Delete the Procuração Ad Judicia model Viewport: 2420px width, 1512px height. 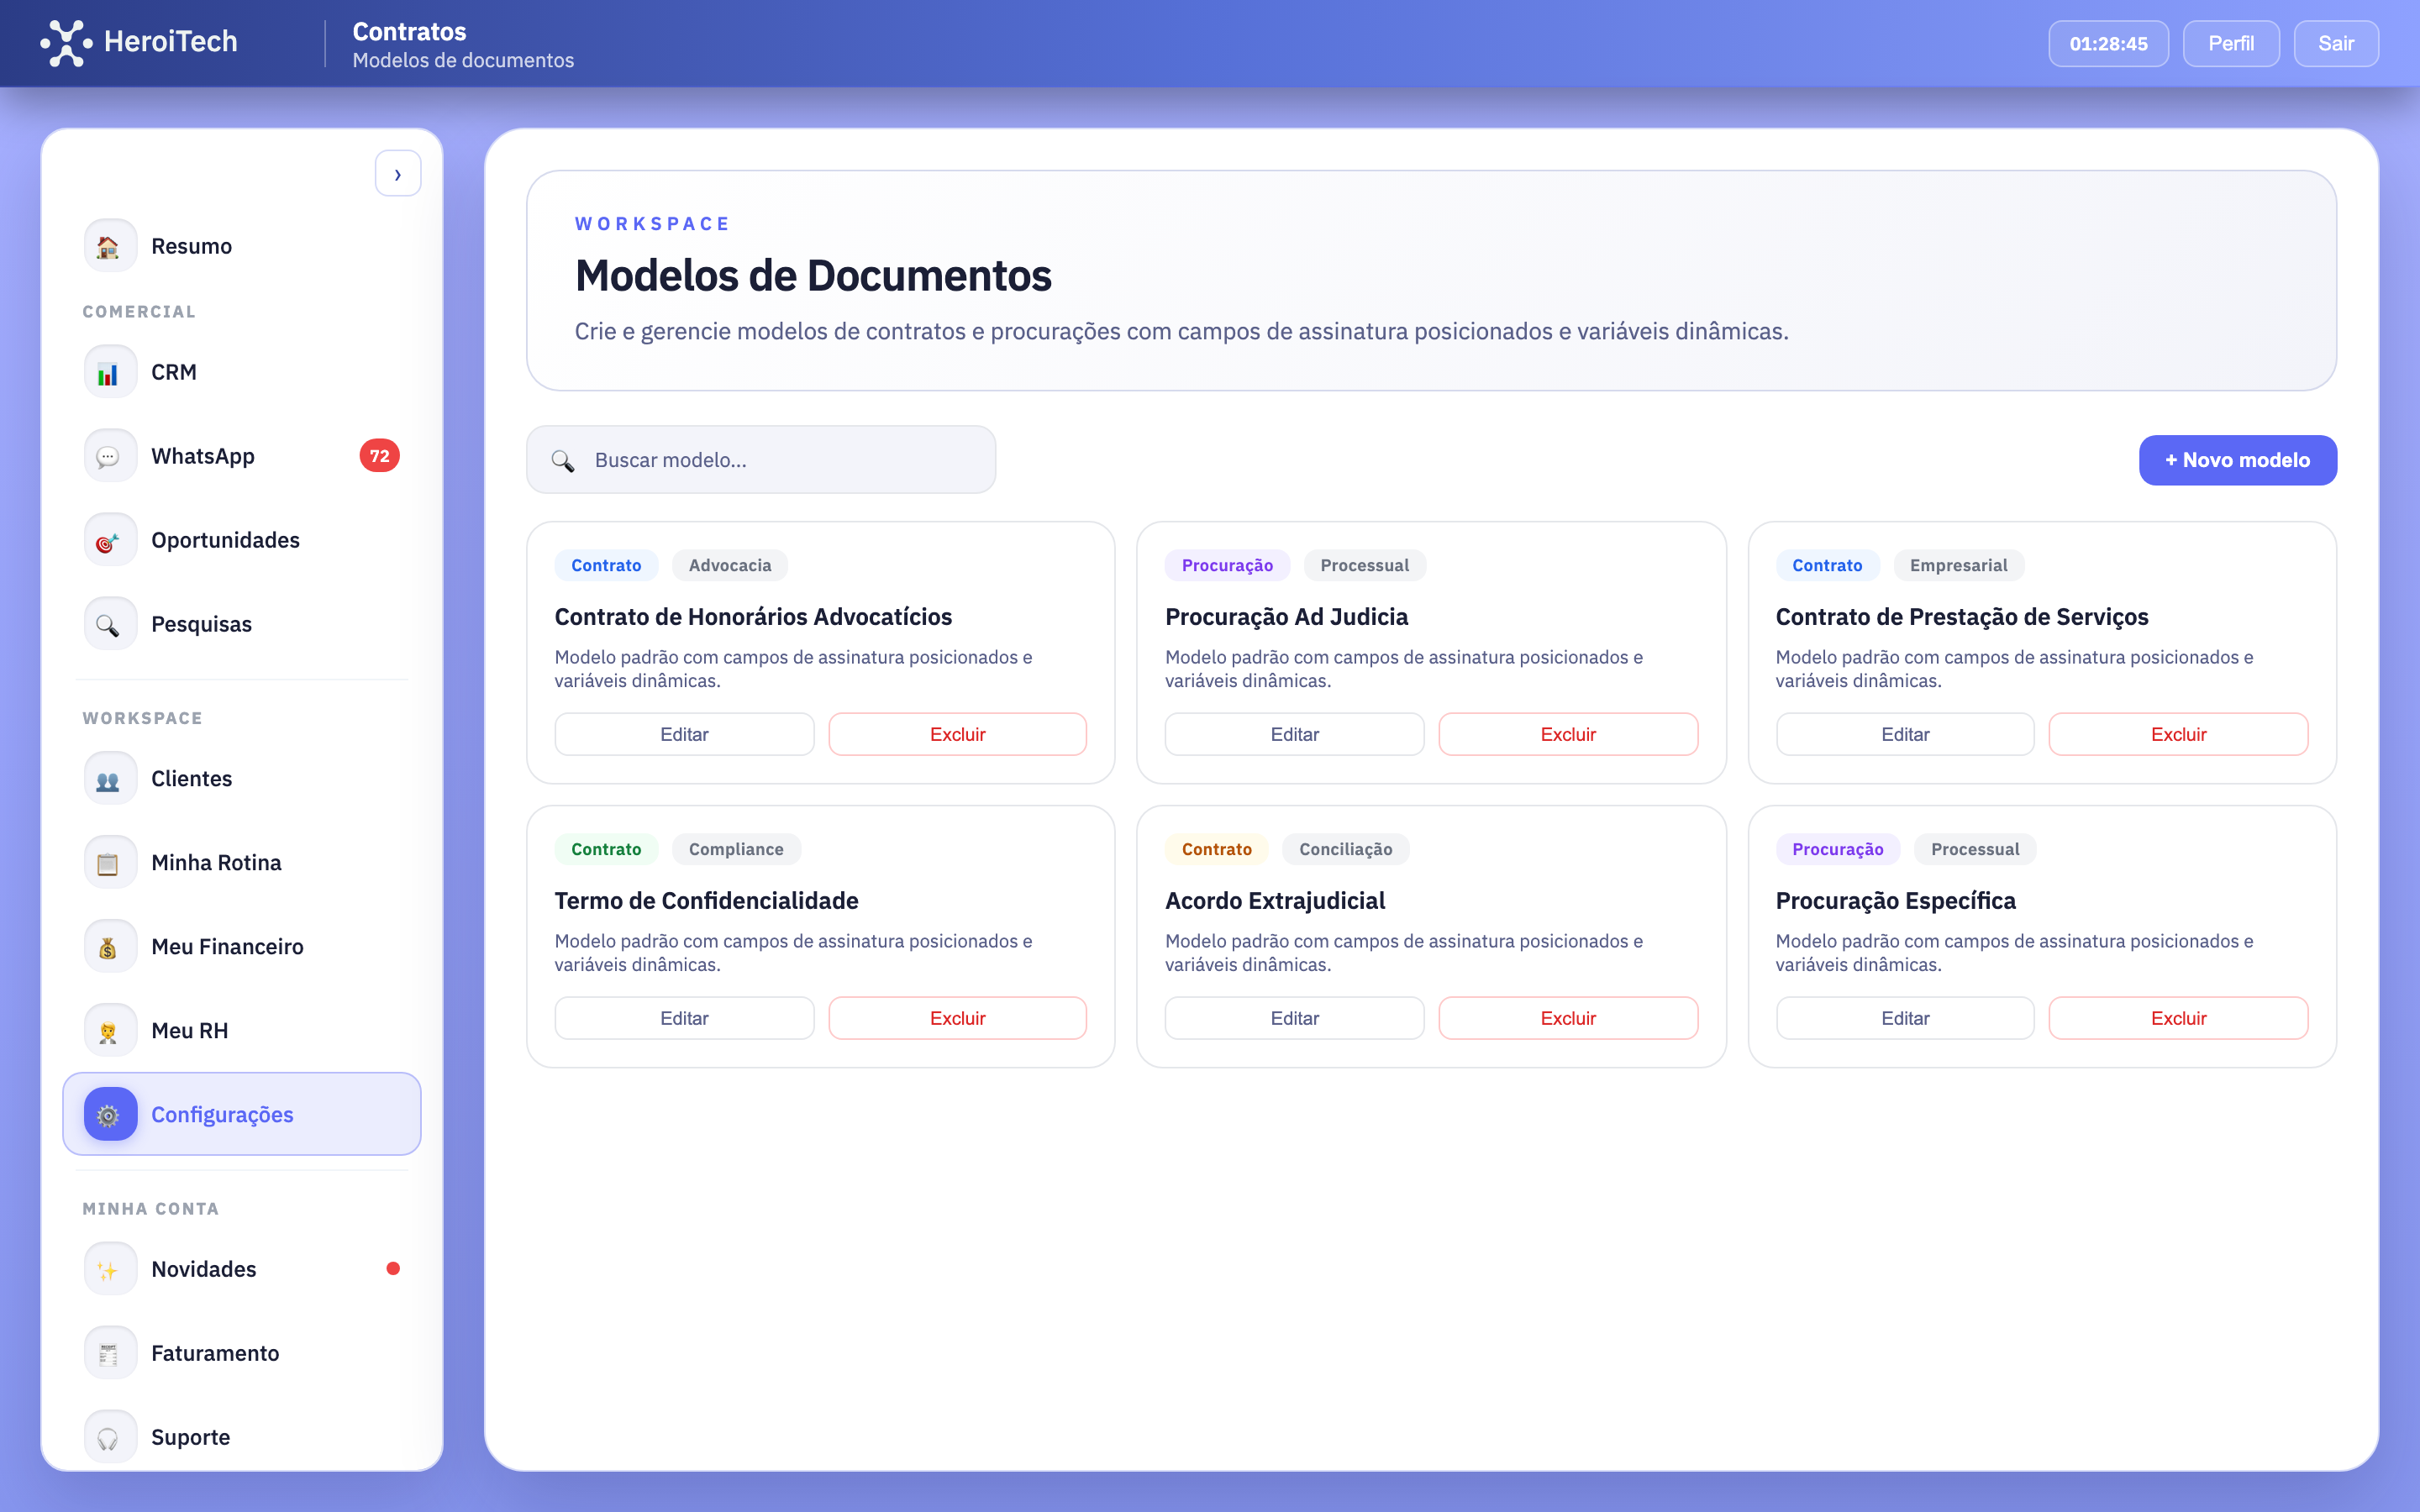(1567, 734)
